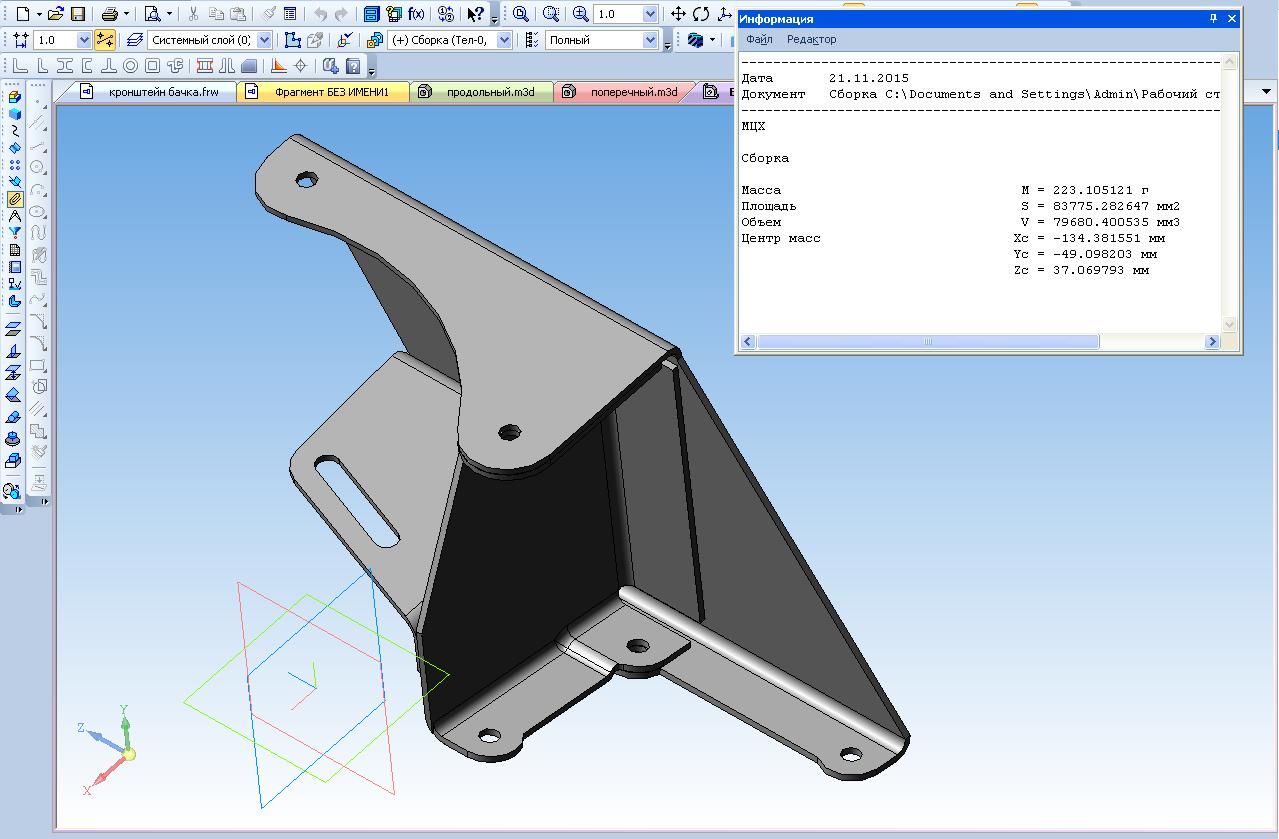Click the context help arrow-question icon
The height and width of the screenshot is (839, 1279).
(x=476, y=14)
